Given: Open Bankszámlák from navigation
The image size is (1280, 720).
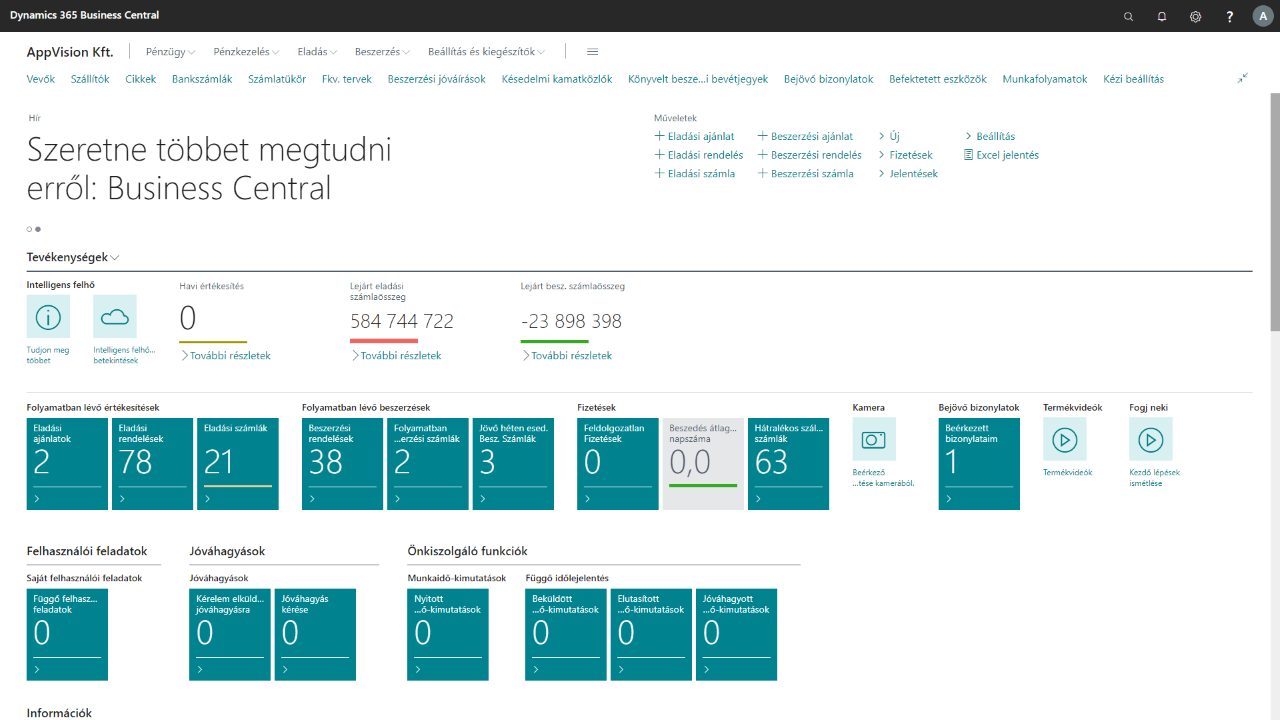Looking at the screenshot, I should pos(202,79).
